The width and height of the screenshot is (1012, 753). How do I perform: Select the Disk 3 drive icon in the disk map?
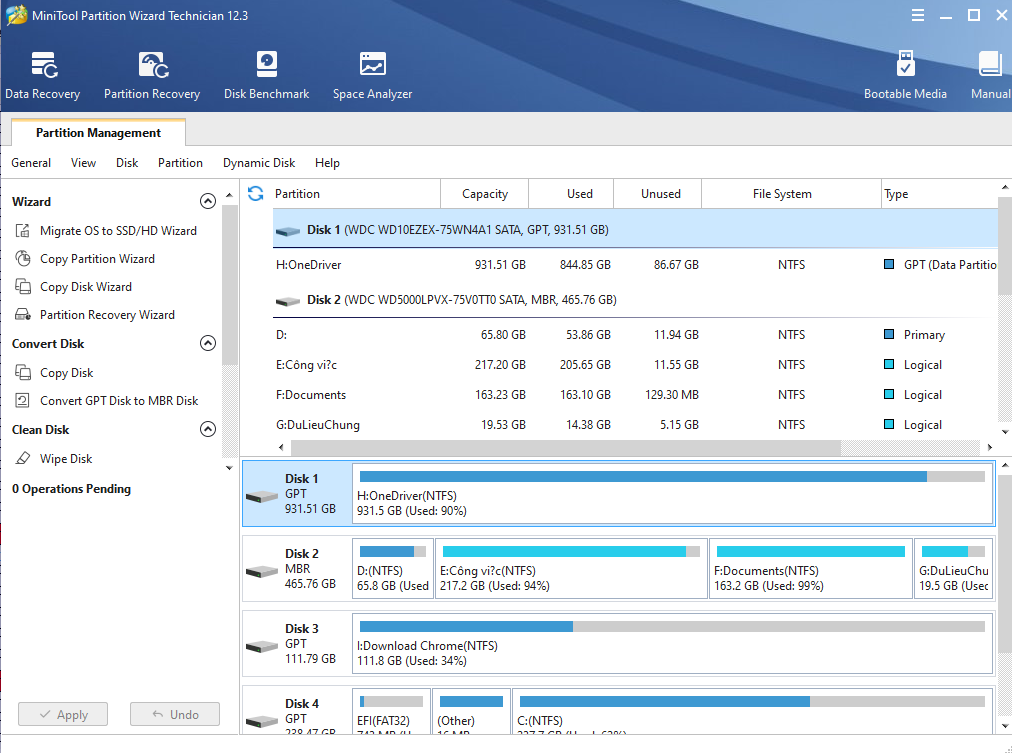click(262, 646)
